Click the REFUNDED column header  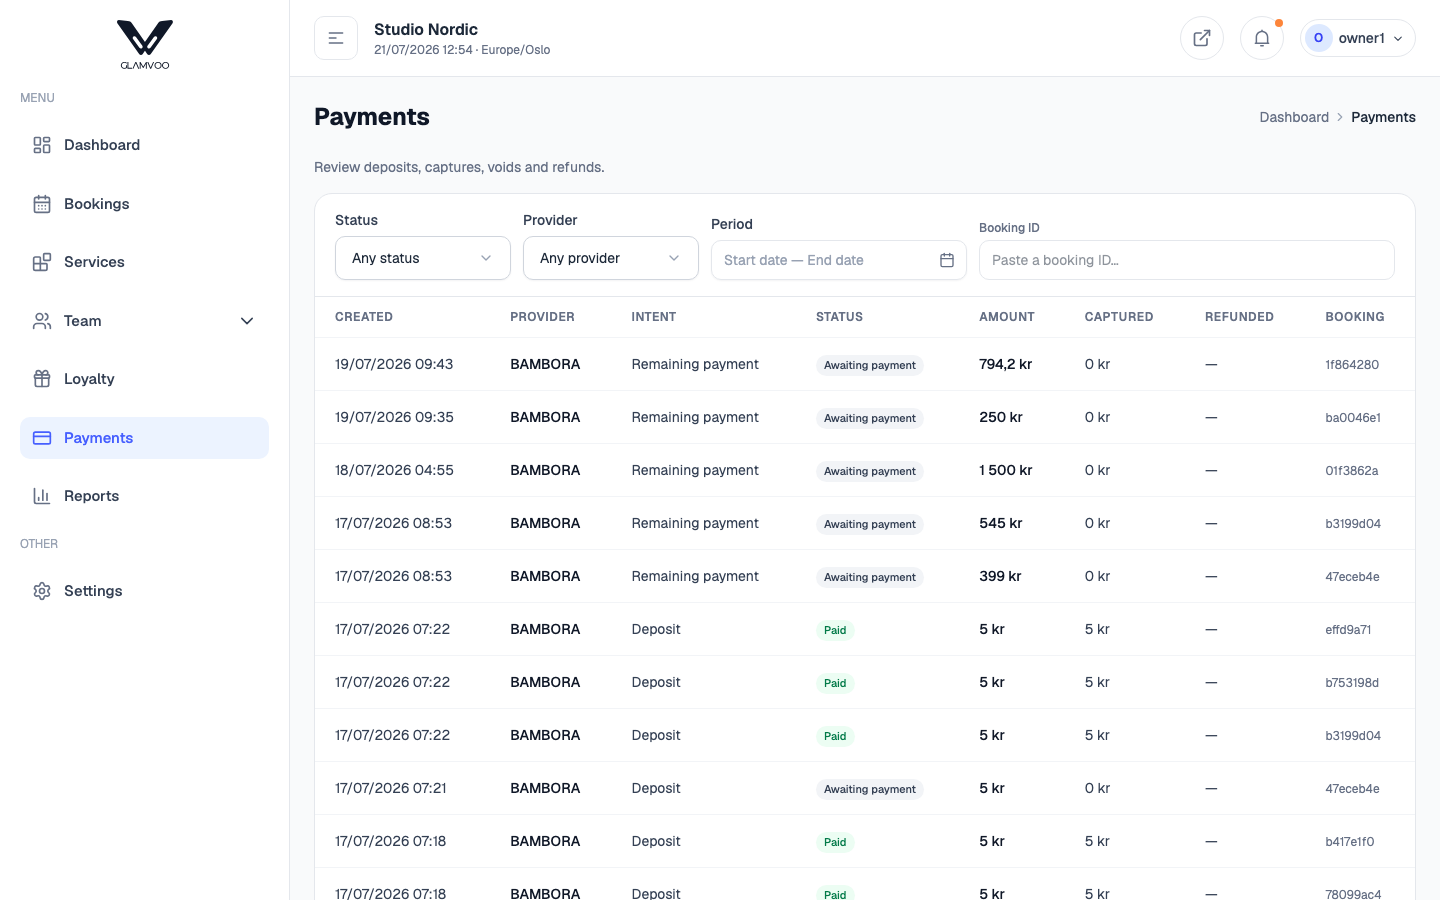[x=1239, y=317]
